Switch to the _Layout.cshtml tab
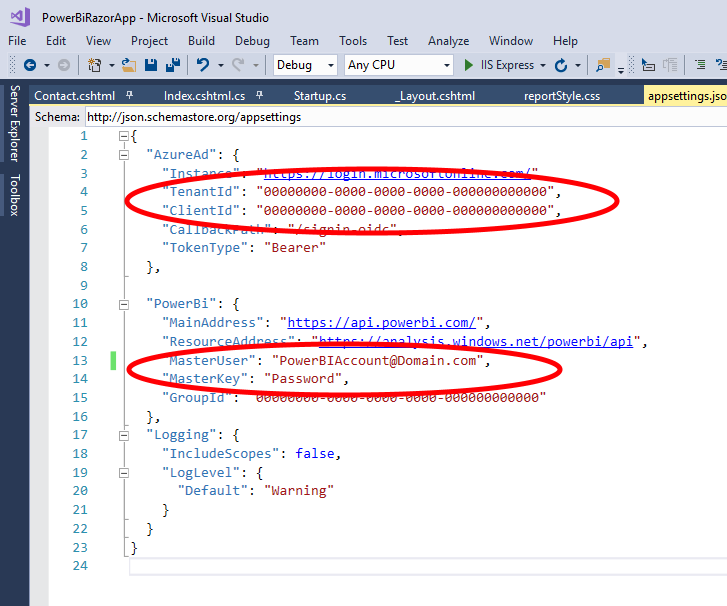Viewport: 727px width, 606px height. (435, 96)
